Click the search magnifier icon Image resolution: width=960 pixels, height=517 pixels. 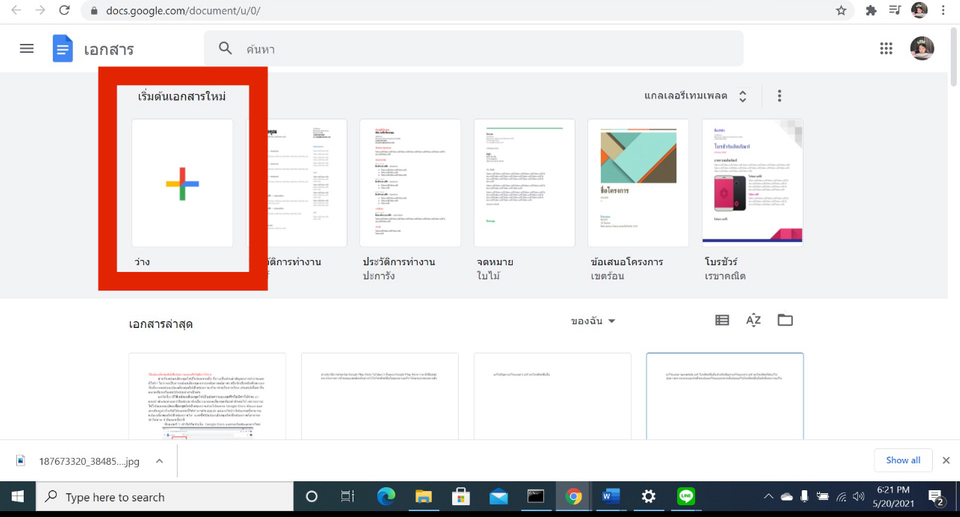pos(225,48)
